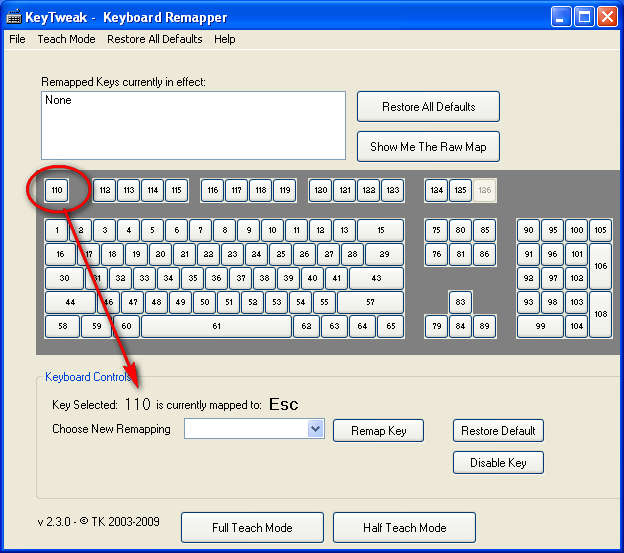
Task: Select function key 116
Action: pyautogui.click(x=213, y=190)
